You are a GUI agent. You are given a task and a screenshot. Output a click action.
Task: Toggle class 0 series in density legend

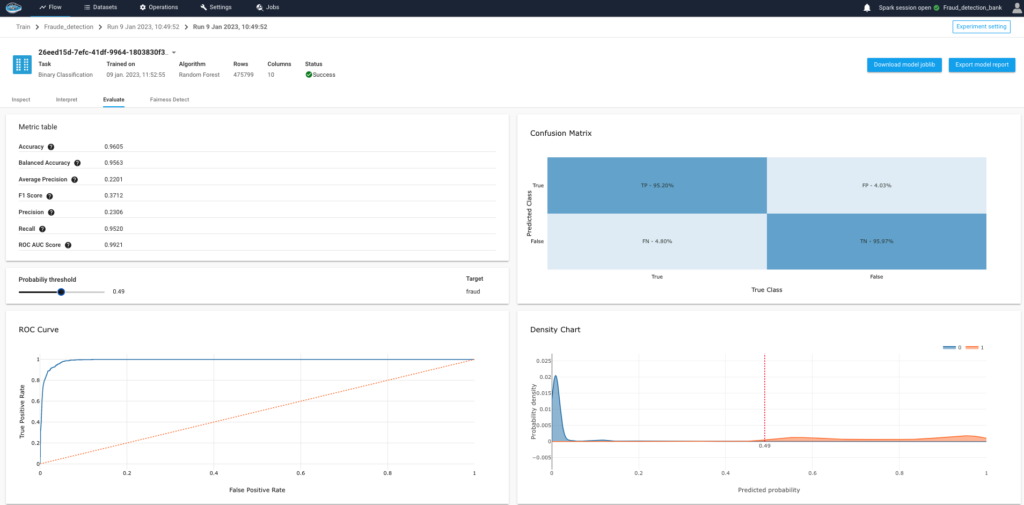[x=953, y=346]
